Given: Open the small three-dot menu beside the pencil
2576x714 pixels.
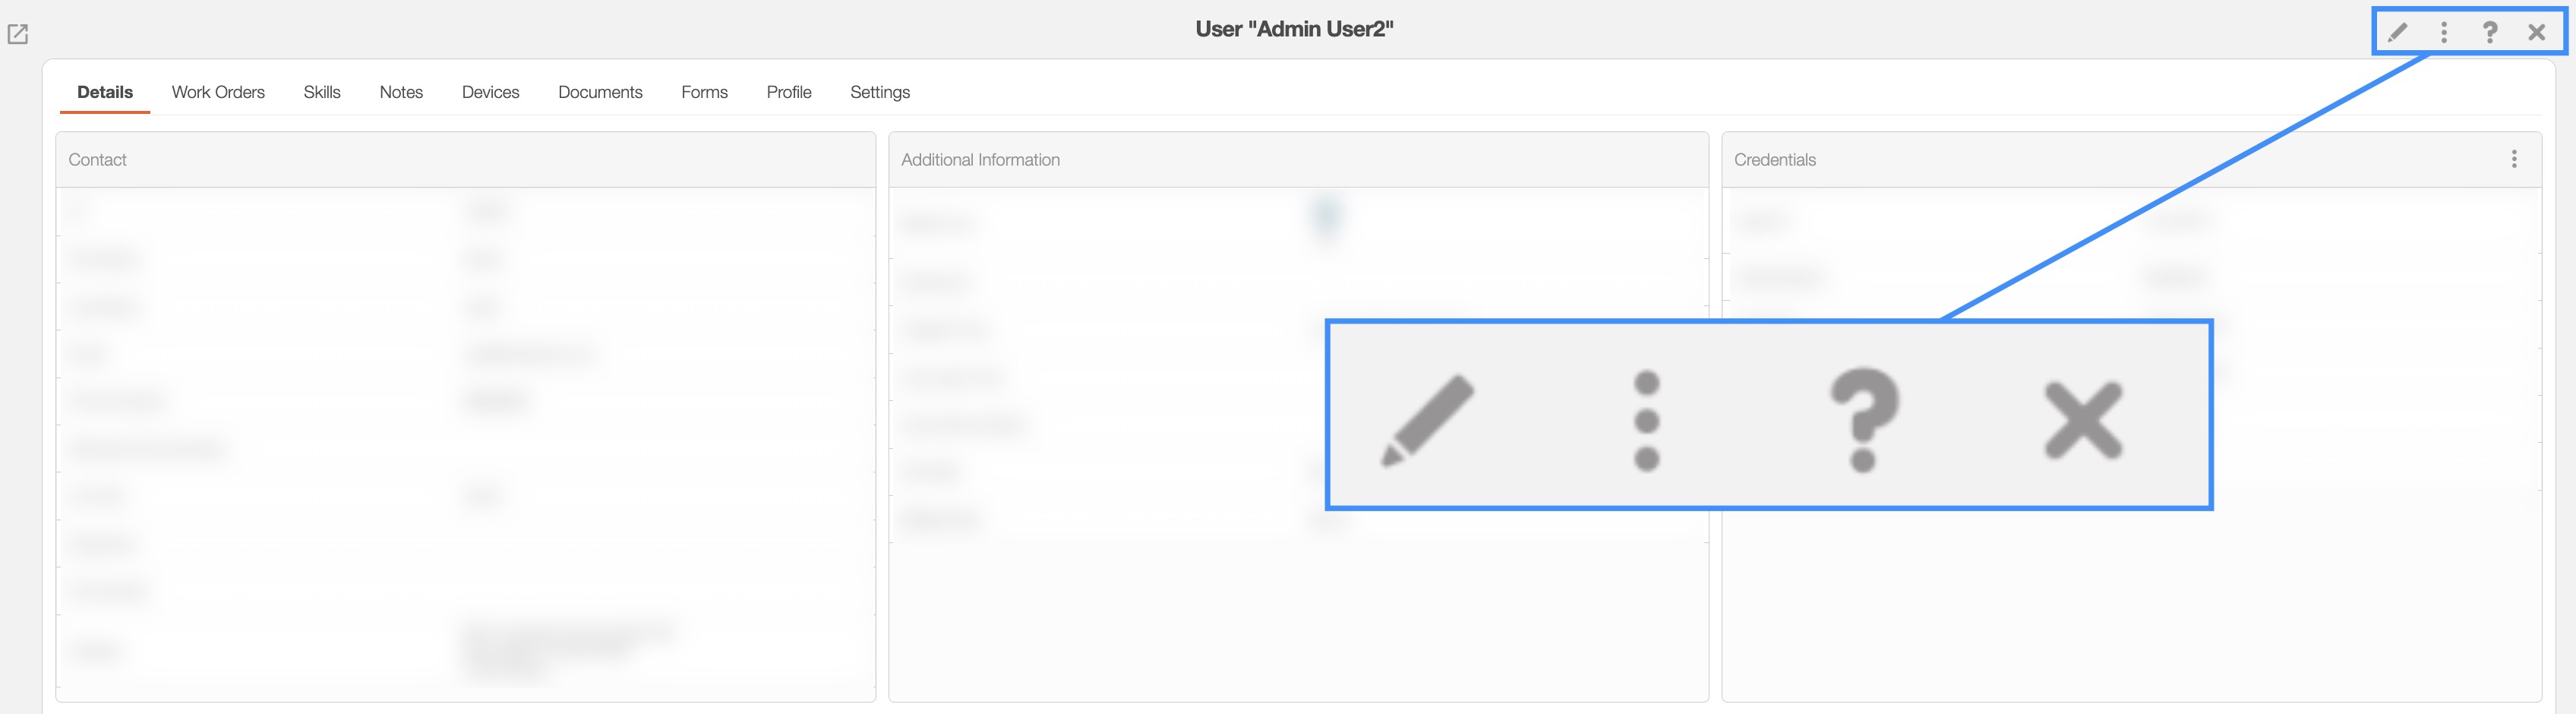Looking at the screenshot, I should click(x=2444, y=32).
